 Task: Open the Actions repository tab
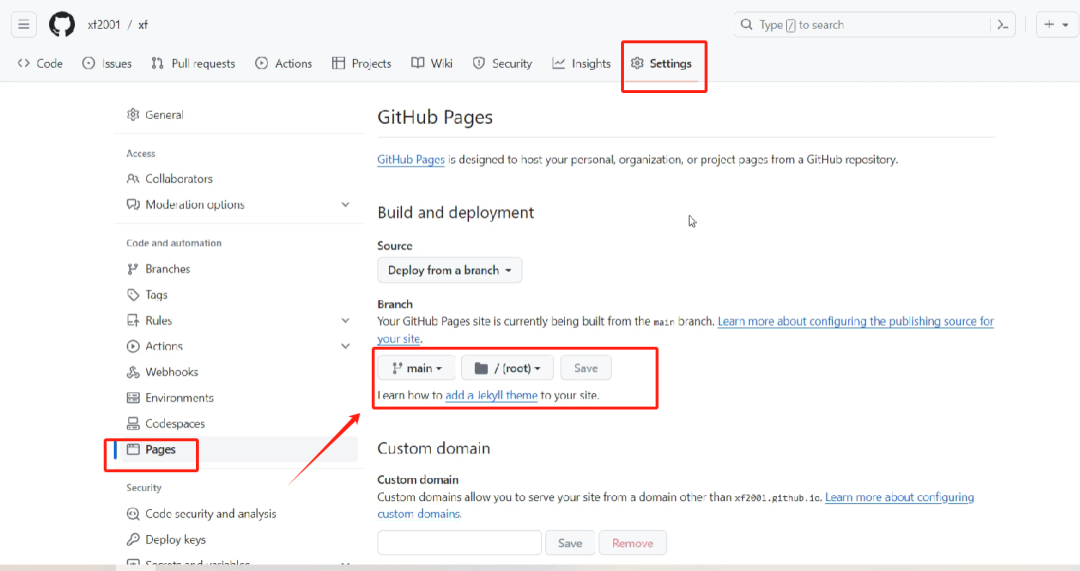[283, 63]
